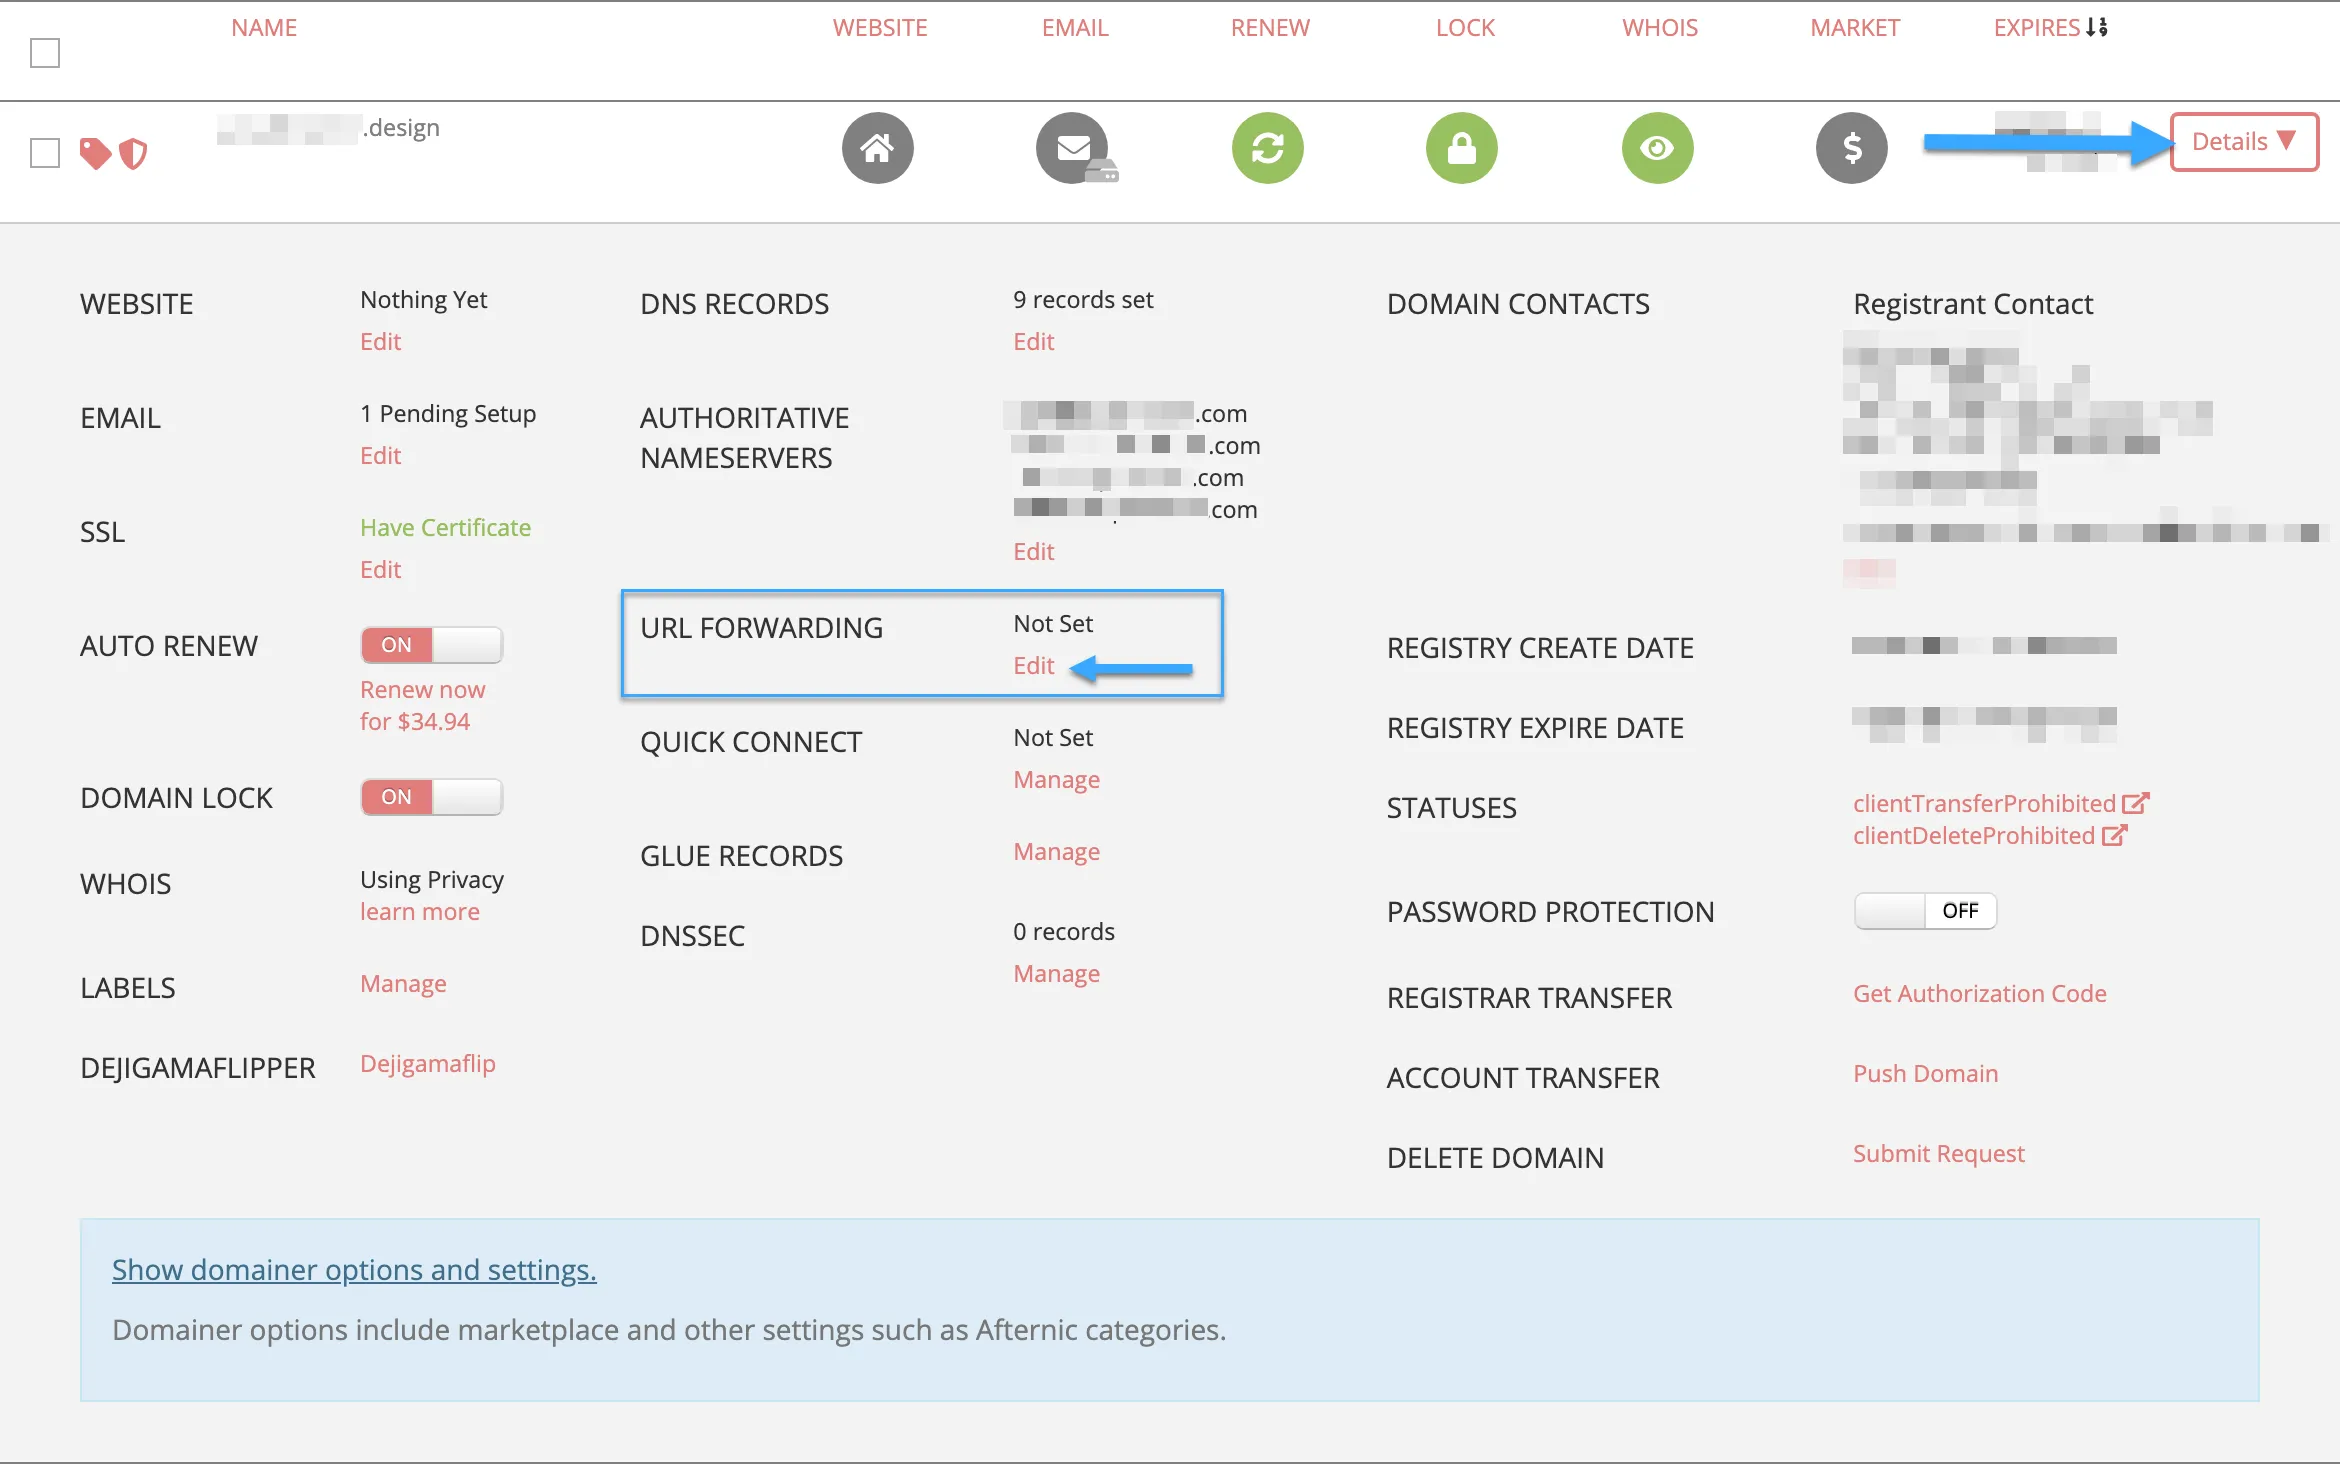2340x1464 pixels.
Task: Collapse the Details dropdown button
Action: (2244, 142)
